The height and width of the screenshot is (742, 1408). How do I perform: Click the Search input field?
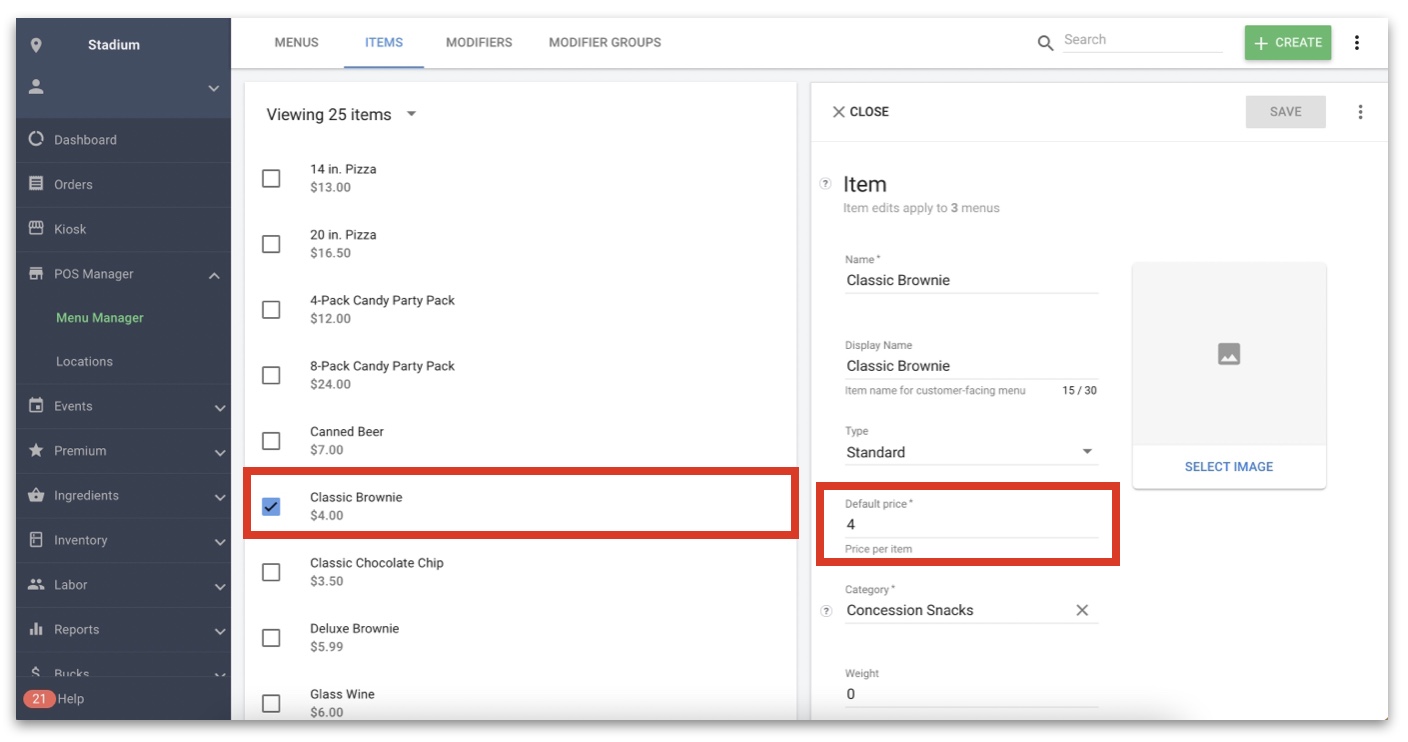(x=1142, y=40)
